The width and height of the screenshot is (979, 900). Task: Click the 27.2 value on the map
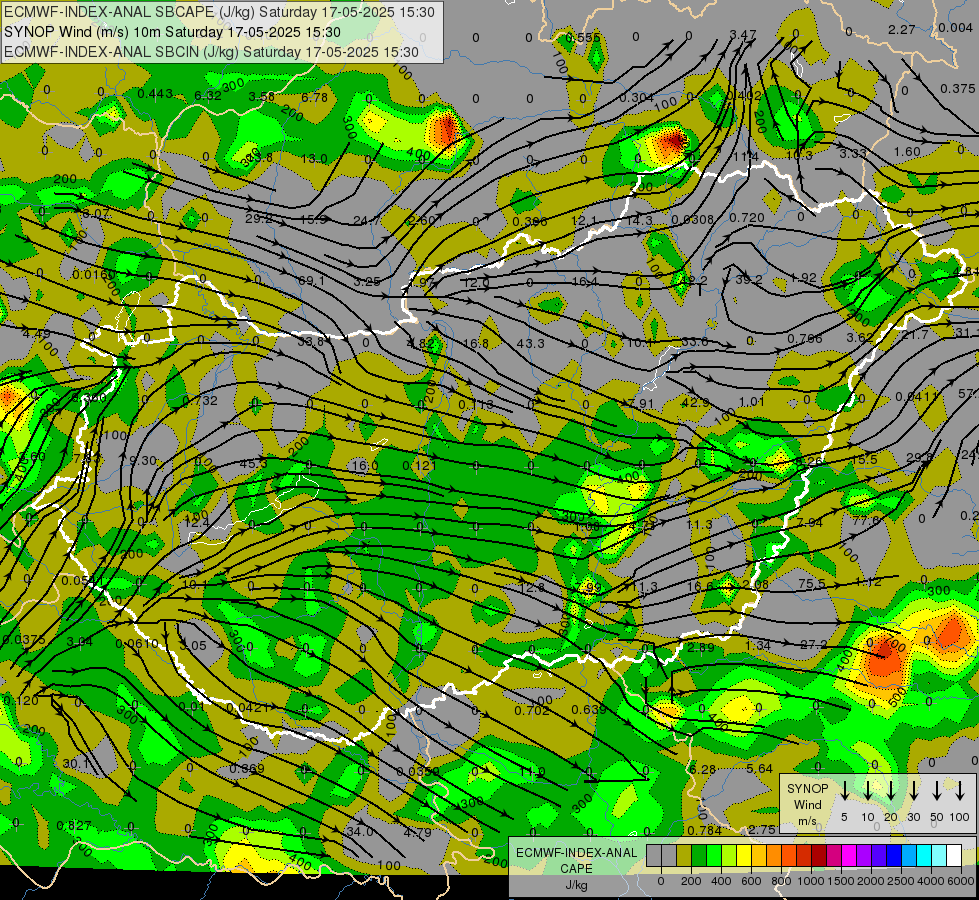[814, 645]
